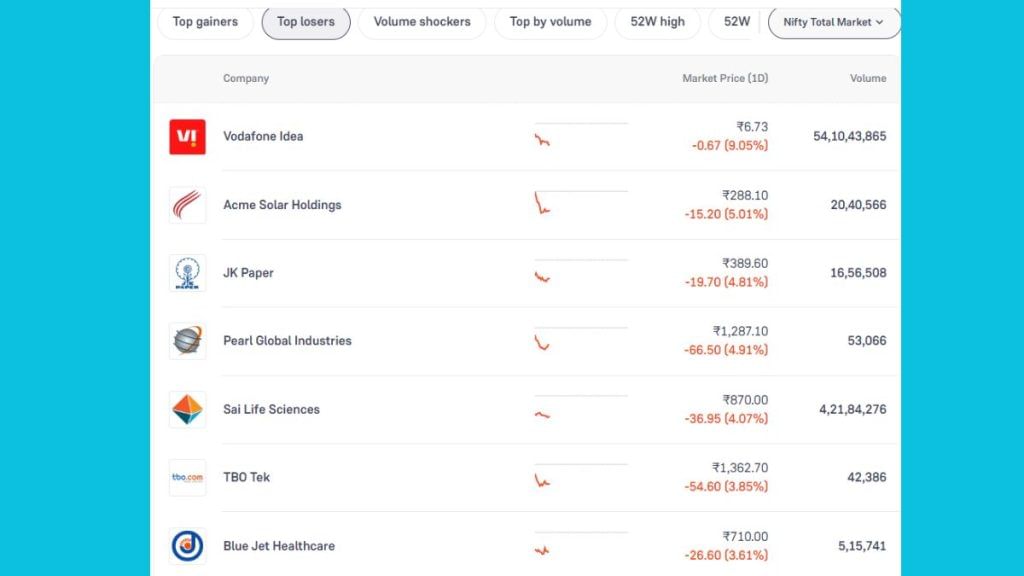Click Blue Jet Healthcare volume 5,15,741
This screenshot has height=576, width=1024.
click(862, 546)
